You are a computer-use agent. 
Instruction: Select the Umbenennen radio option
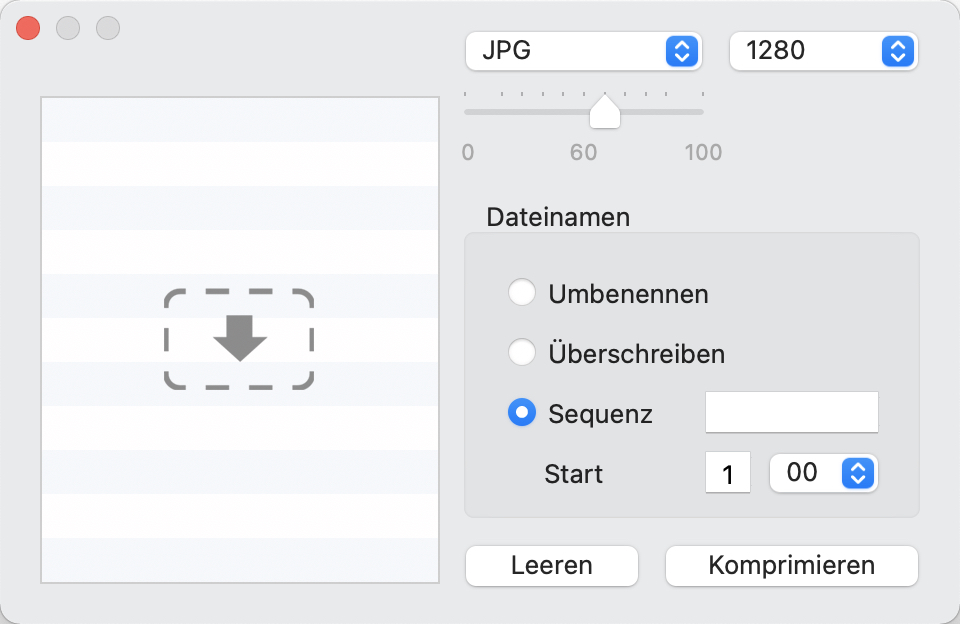tap(522, 293)
